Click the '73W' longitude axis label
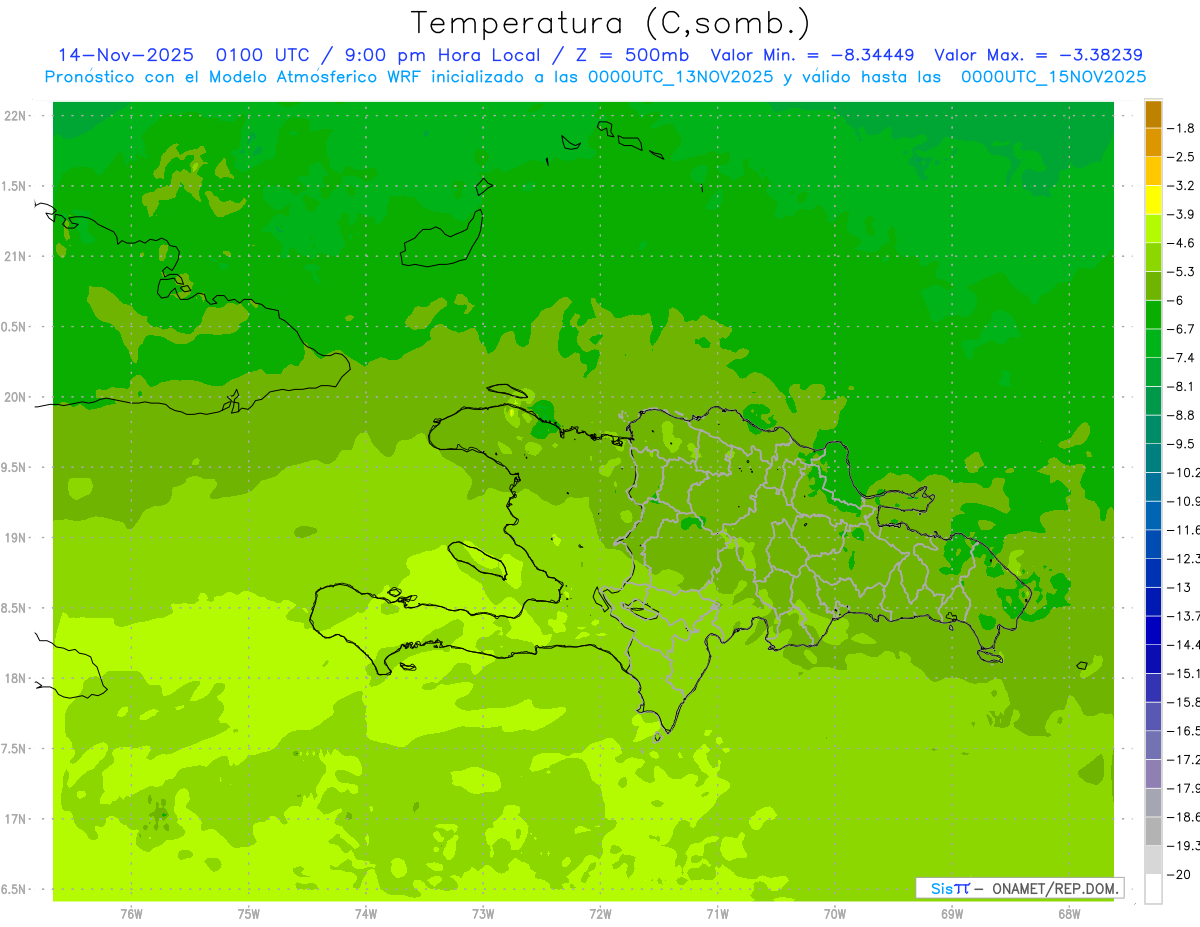 pos(483,914)
